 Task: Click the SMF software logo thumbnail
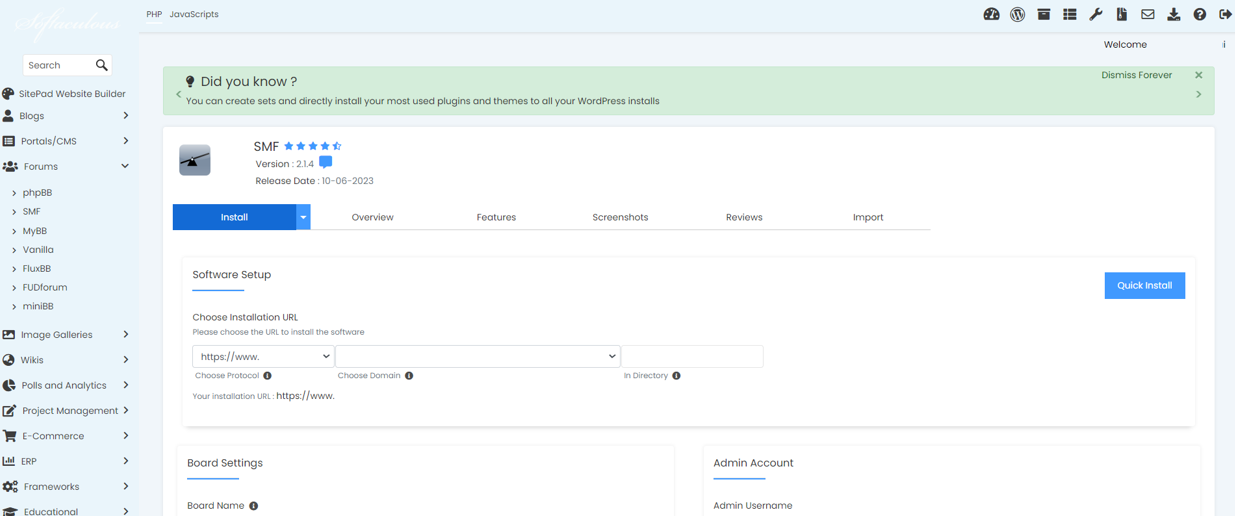coord(195,160)
